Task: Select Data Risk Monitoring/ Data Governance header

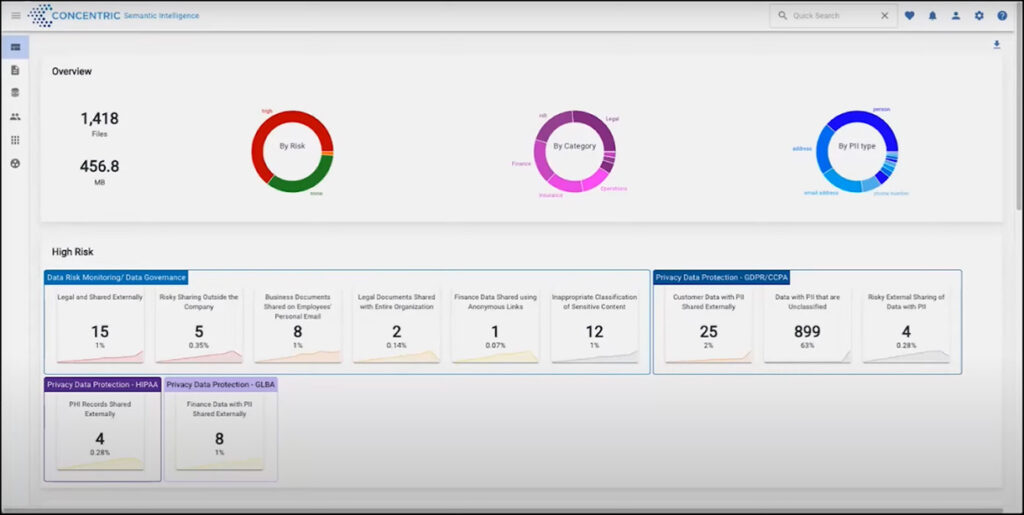Action: click(x=116, y=277)
